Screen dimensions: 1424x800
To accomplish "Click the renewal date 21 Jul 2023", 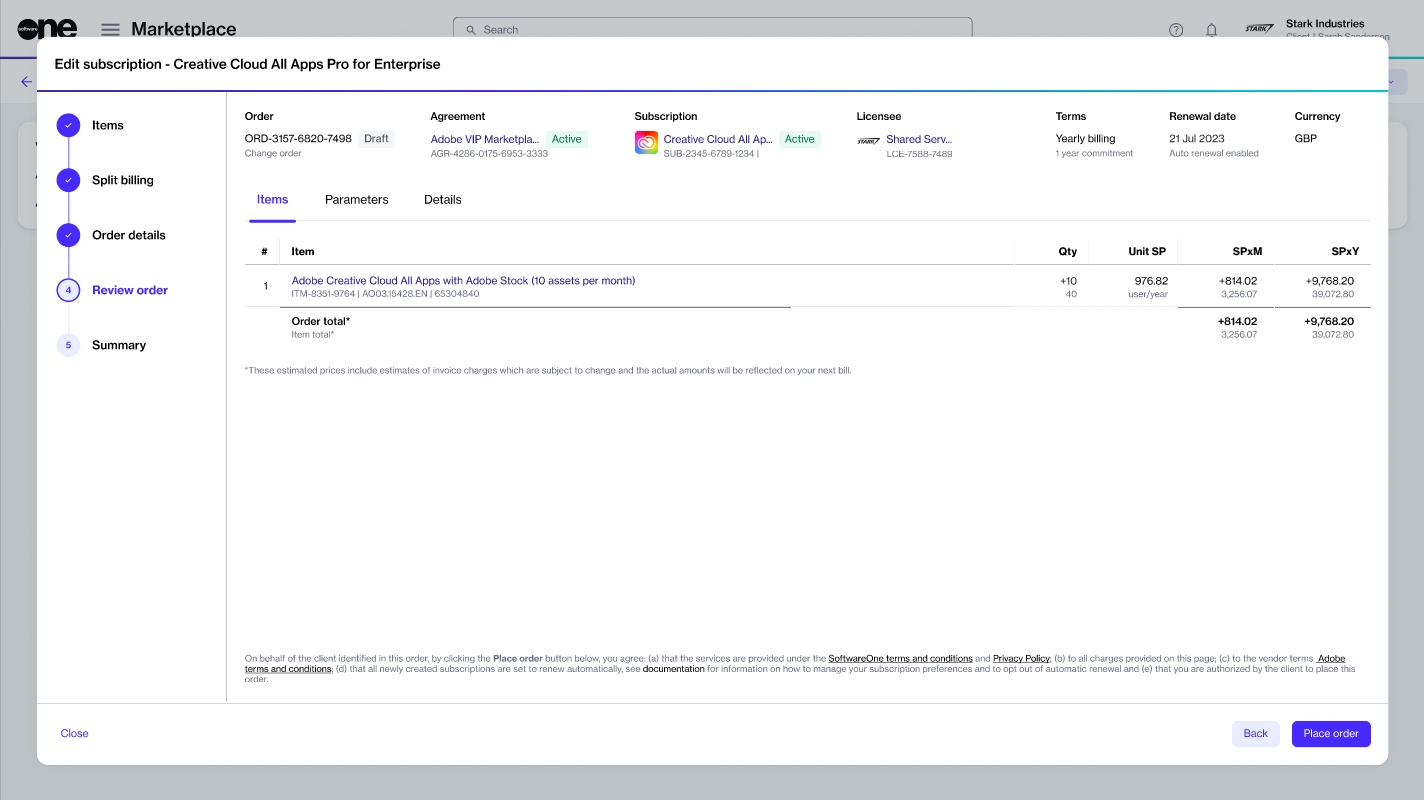I will click(x=1197, y=139).
